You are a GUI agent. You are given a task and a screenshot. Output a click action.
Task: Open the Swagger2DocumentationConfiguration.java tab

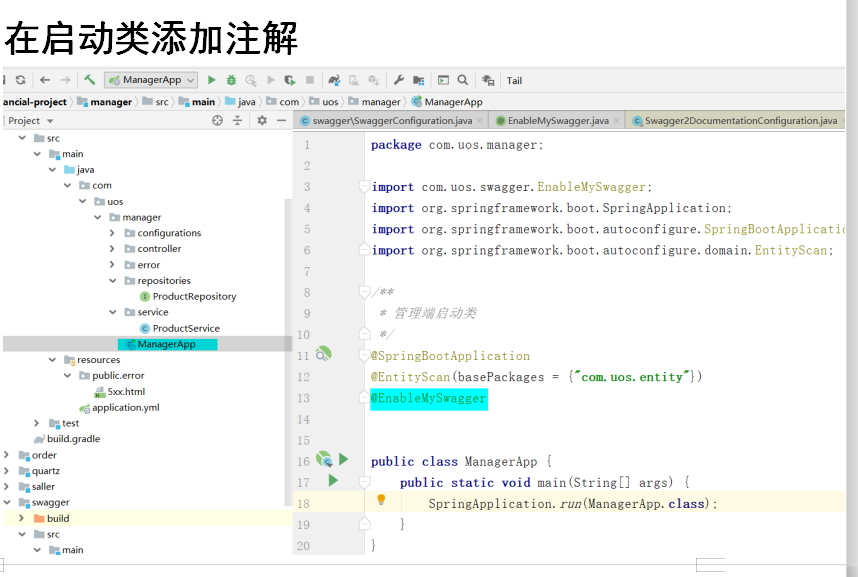pos(740,121)
